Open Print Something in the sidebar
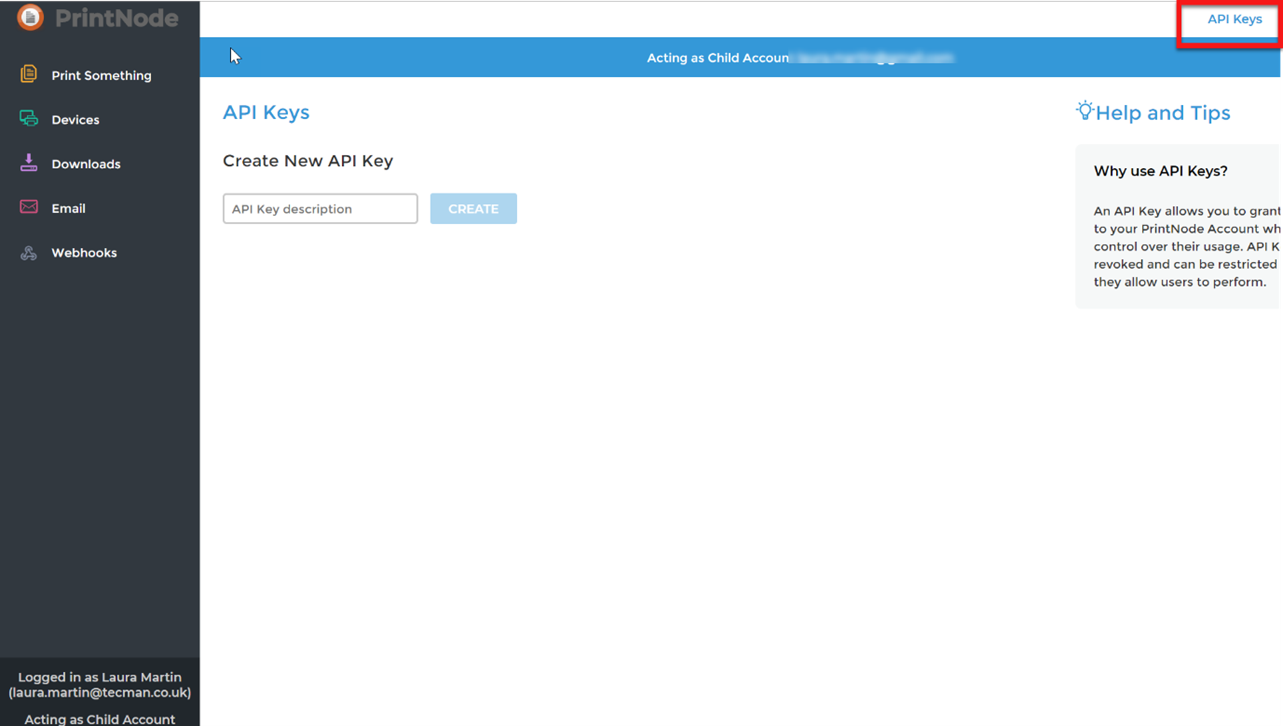The width and height of the screenshot is (1283, 726). click(x=101, y=75)
